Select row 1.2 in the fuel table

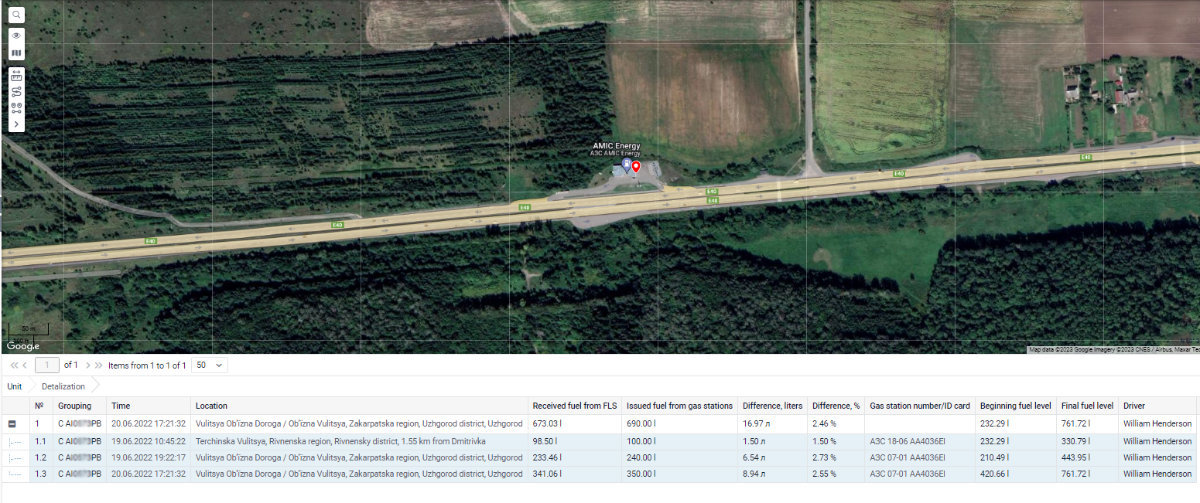click(600, 457)
